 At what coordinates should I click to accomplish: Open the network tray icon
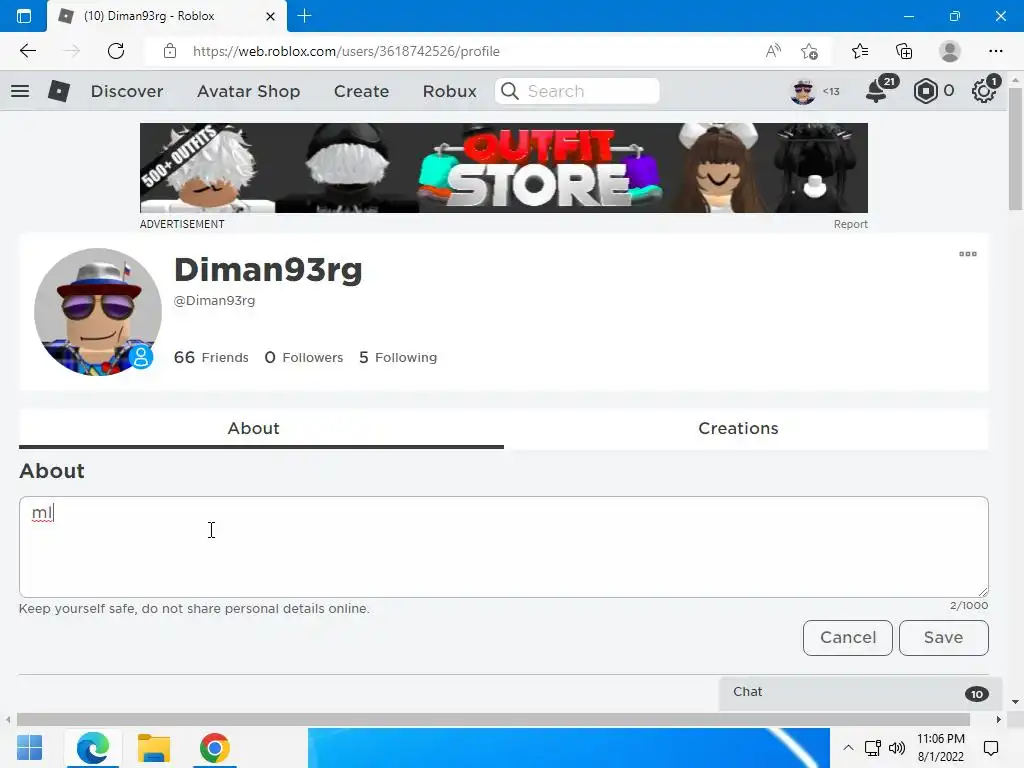click(872, 748)
